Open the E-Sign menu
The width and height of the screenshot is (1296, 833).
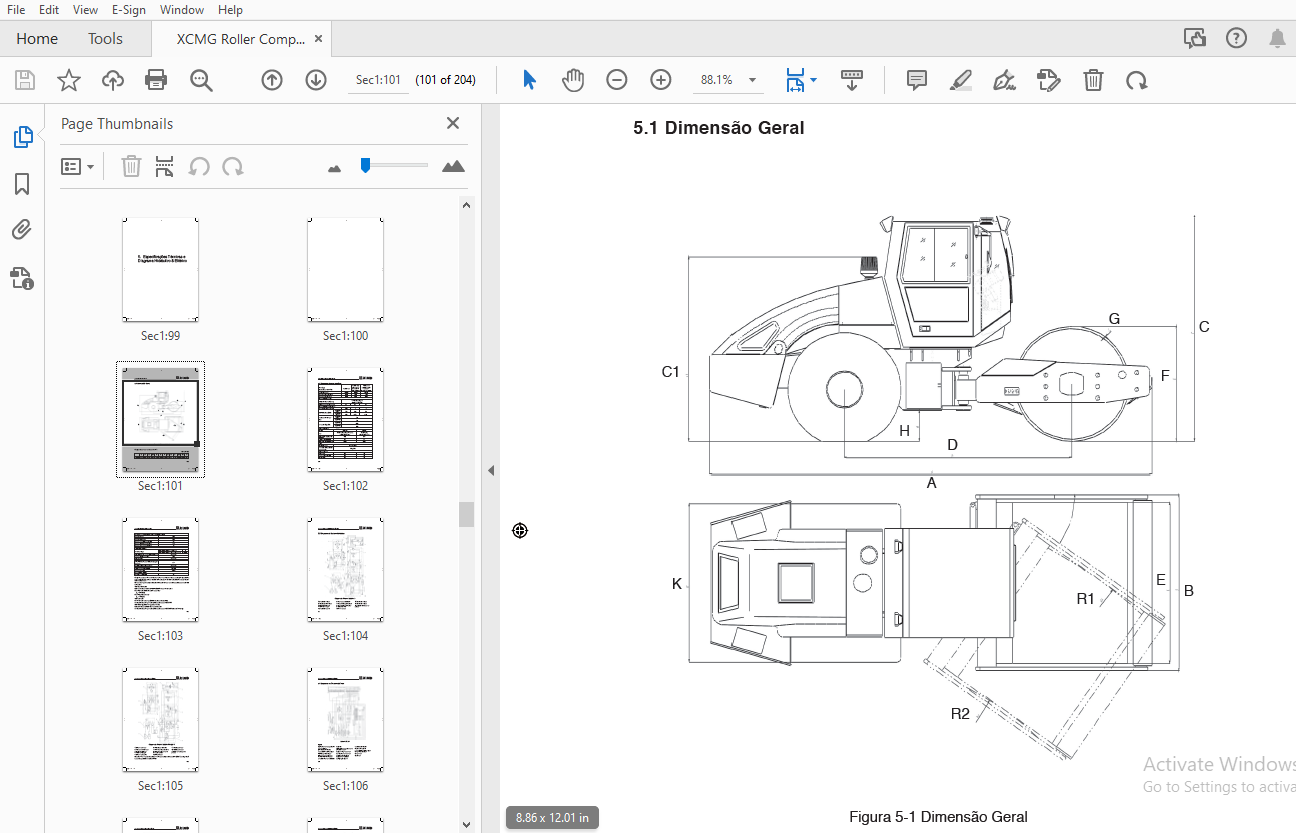[x=129, y=10]
